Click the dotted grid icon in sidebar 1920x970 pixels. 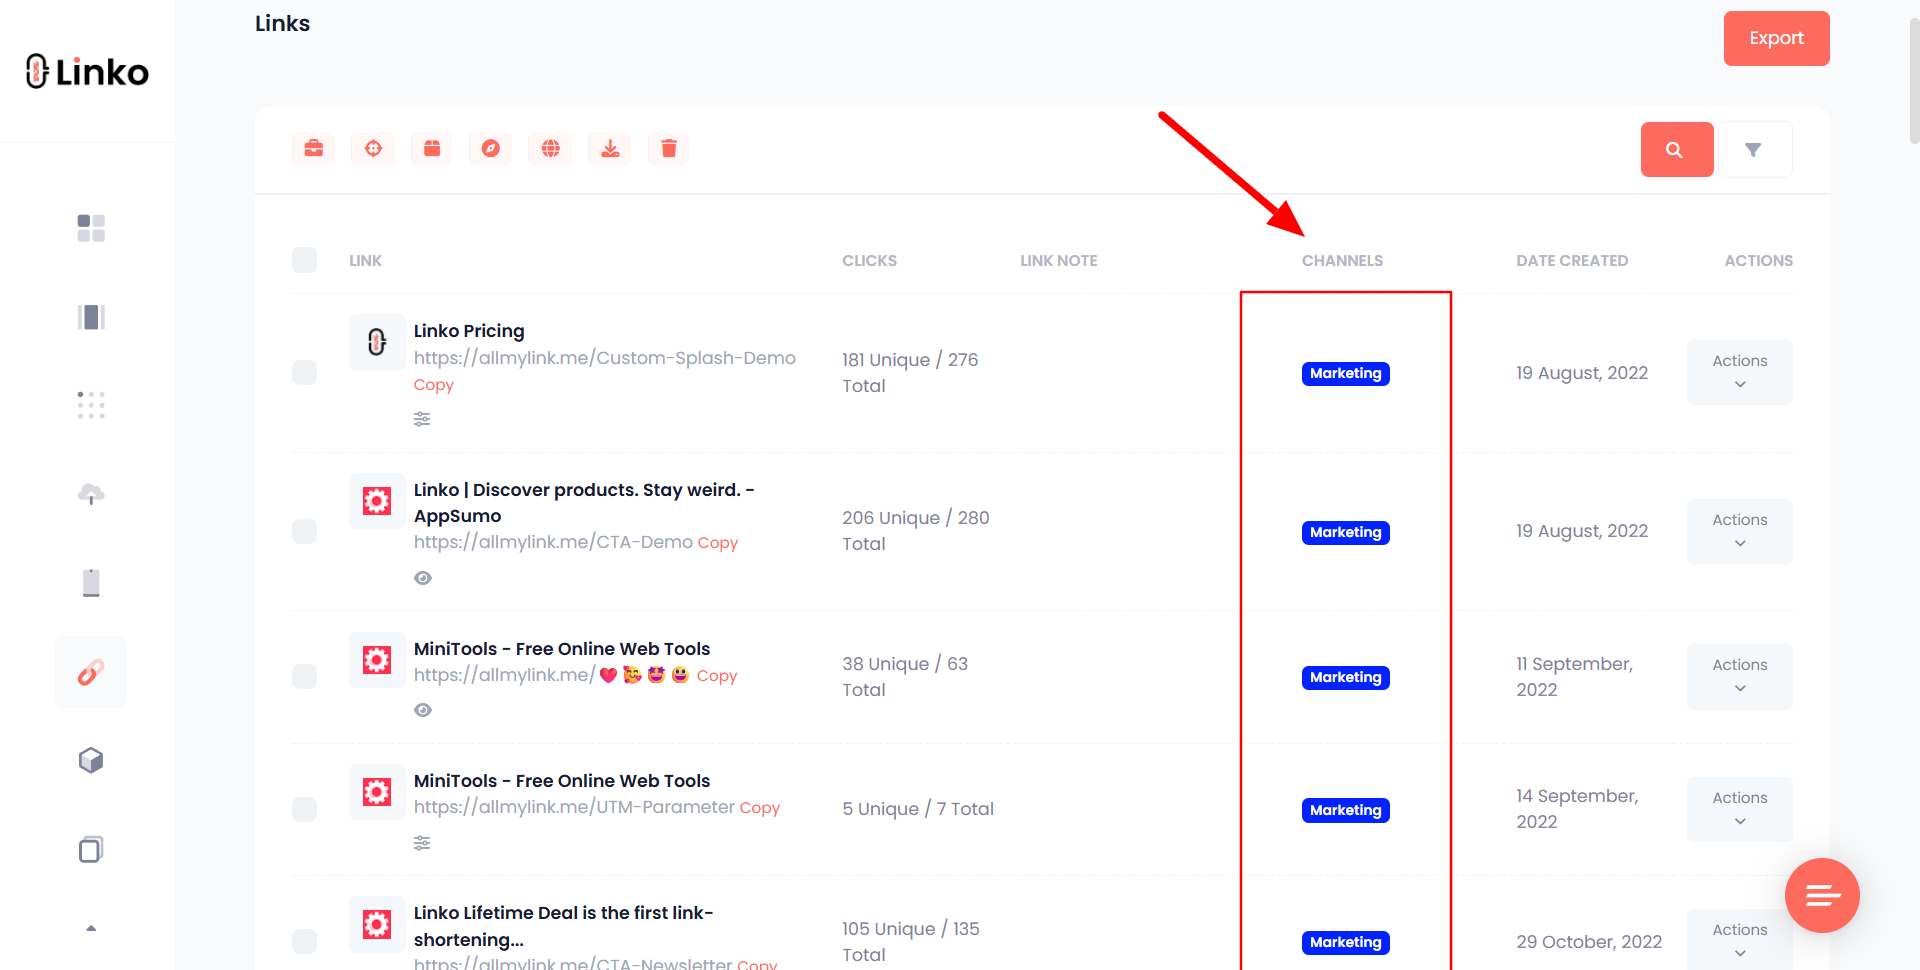pos(91,405)
